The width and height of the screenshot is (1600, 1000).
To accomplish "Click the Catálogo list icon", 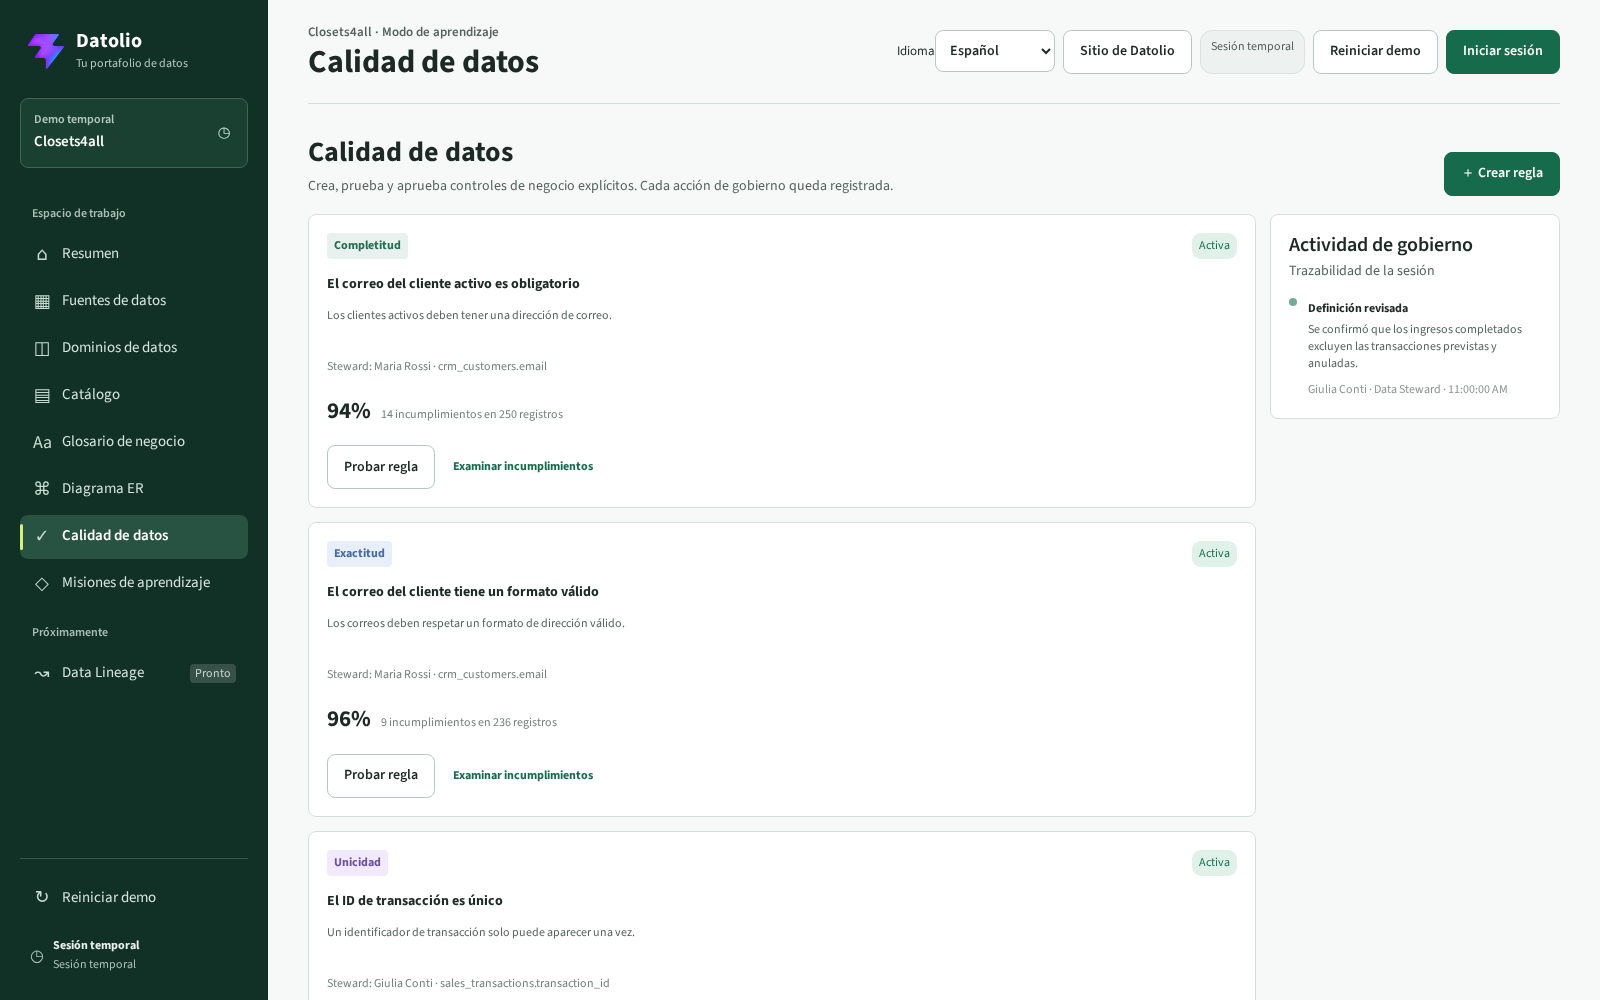I will point(42,395).
